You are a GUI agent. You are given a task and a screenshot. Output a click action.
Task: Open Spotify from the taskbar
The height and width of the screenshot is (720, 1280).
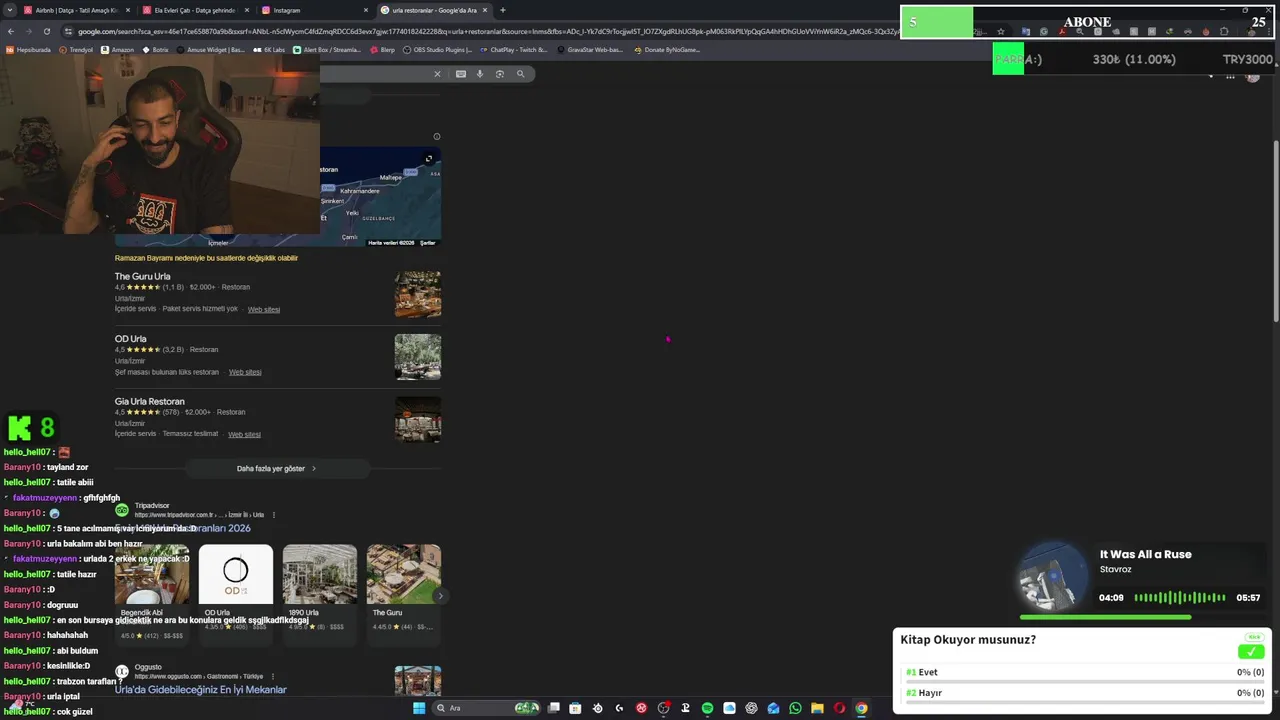[x=707, y=708]
